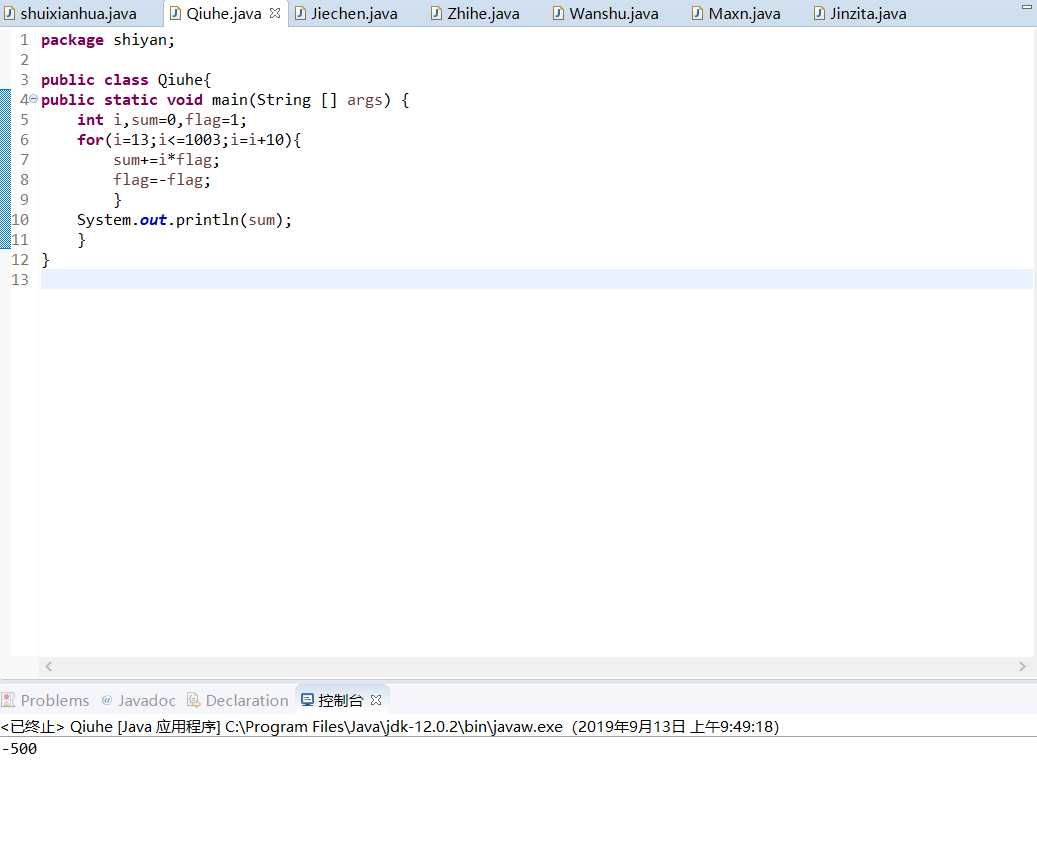The width and height of the screenshot is (1037, 865).
Task: Click the Declaration view icon
Action: click(x=194, y=700)
